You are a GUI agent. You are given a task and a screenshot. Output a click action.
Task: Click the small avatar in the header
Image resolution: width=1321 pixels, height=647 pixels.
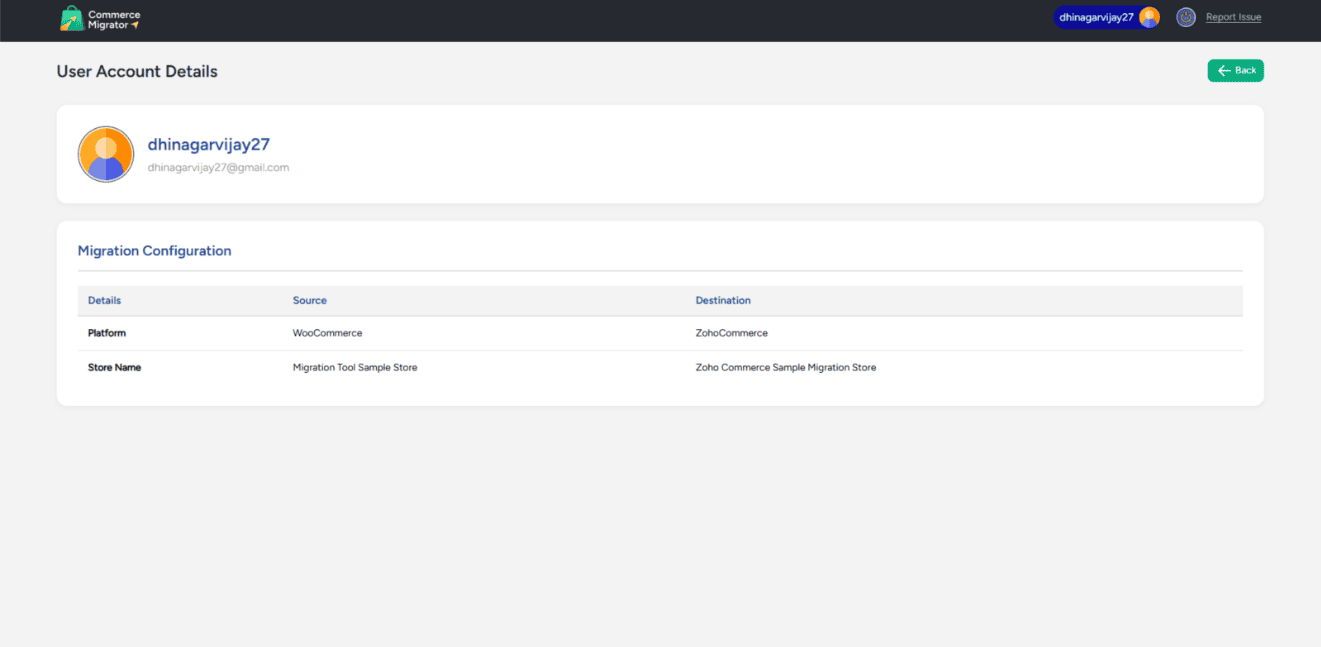click(x=1149, y=17)
